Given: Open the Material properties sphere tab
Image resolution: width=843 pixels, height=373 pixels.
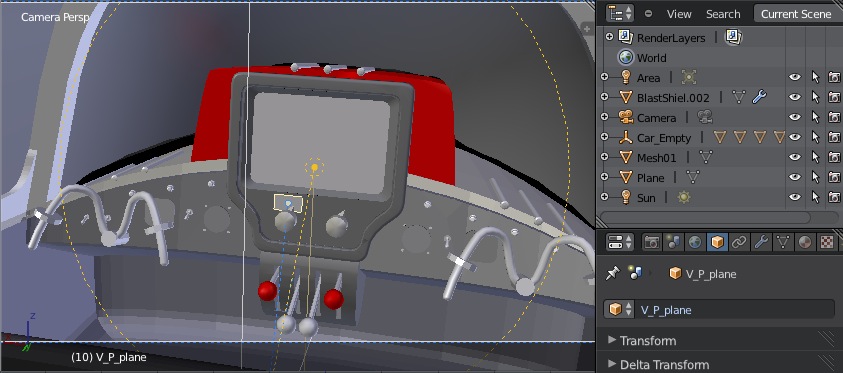Looking at the screenshot, I should click(805, 242).
